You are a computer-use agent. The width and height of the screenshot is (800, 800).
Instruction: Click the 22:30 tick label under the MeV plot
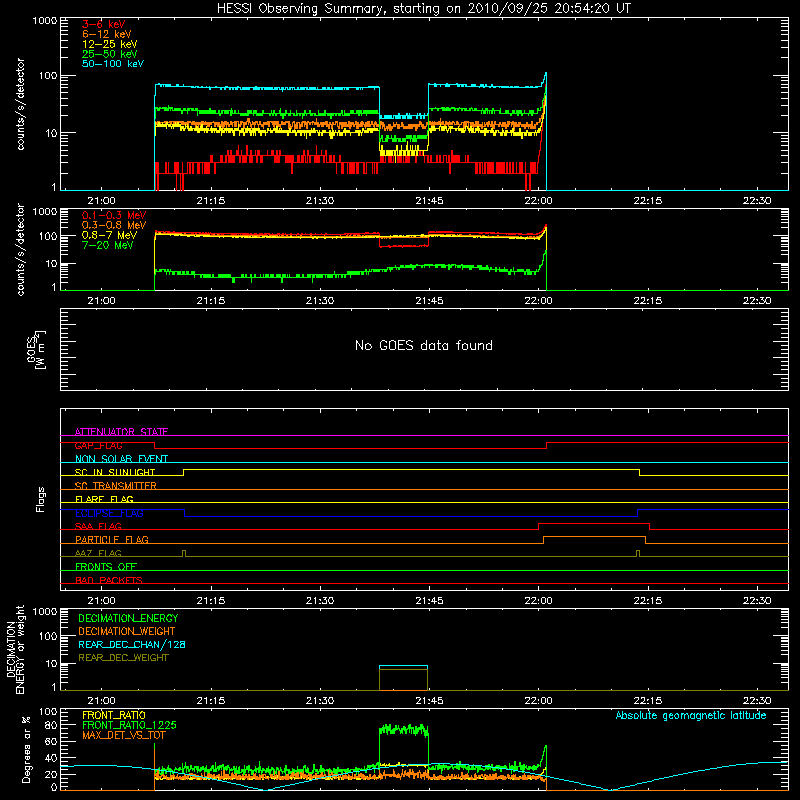(x=757, y=301)
